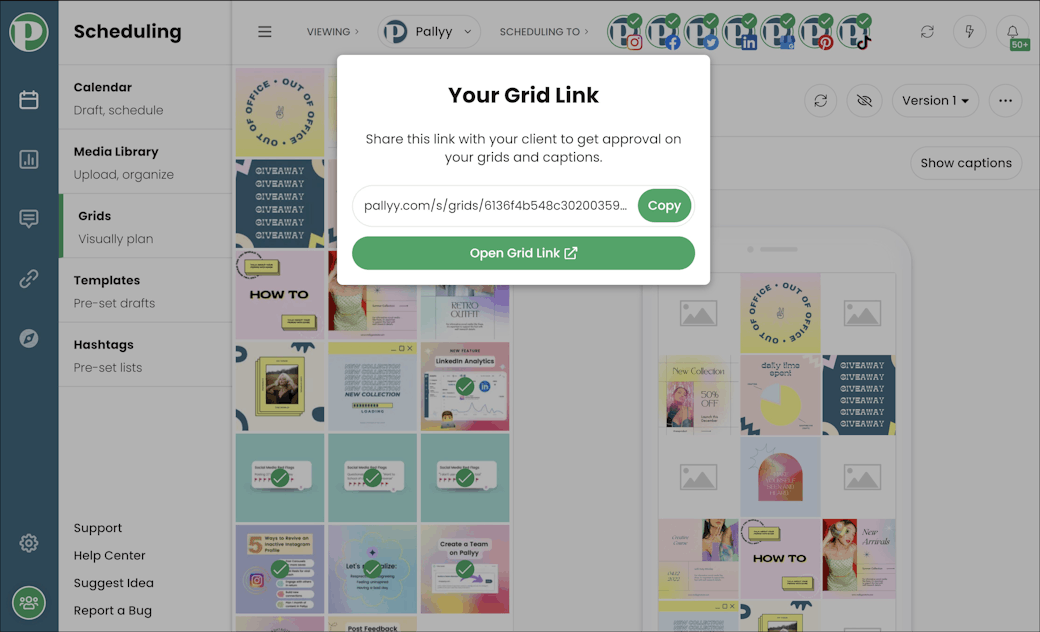Screen dimensions: 1040x632
Task: Open the Templates menu item
Action: click(x=145, y=291)
